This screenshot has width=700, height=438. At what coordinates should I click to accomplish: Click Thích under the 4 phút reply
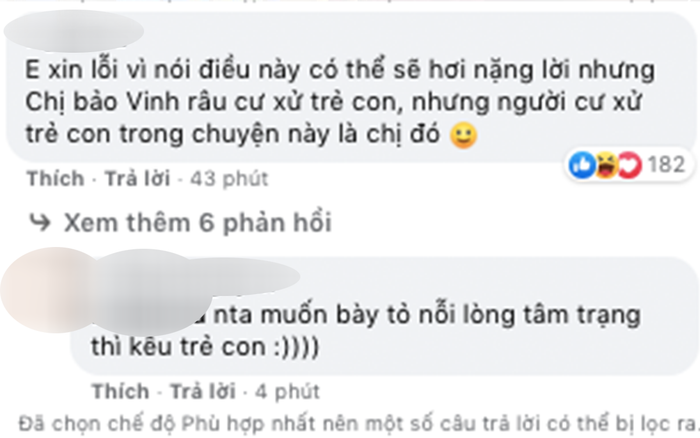121,392
